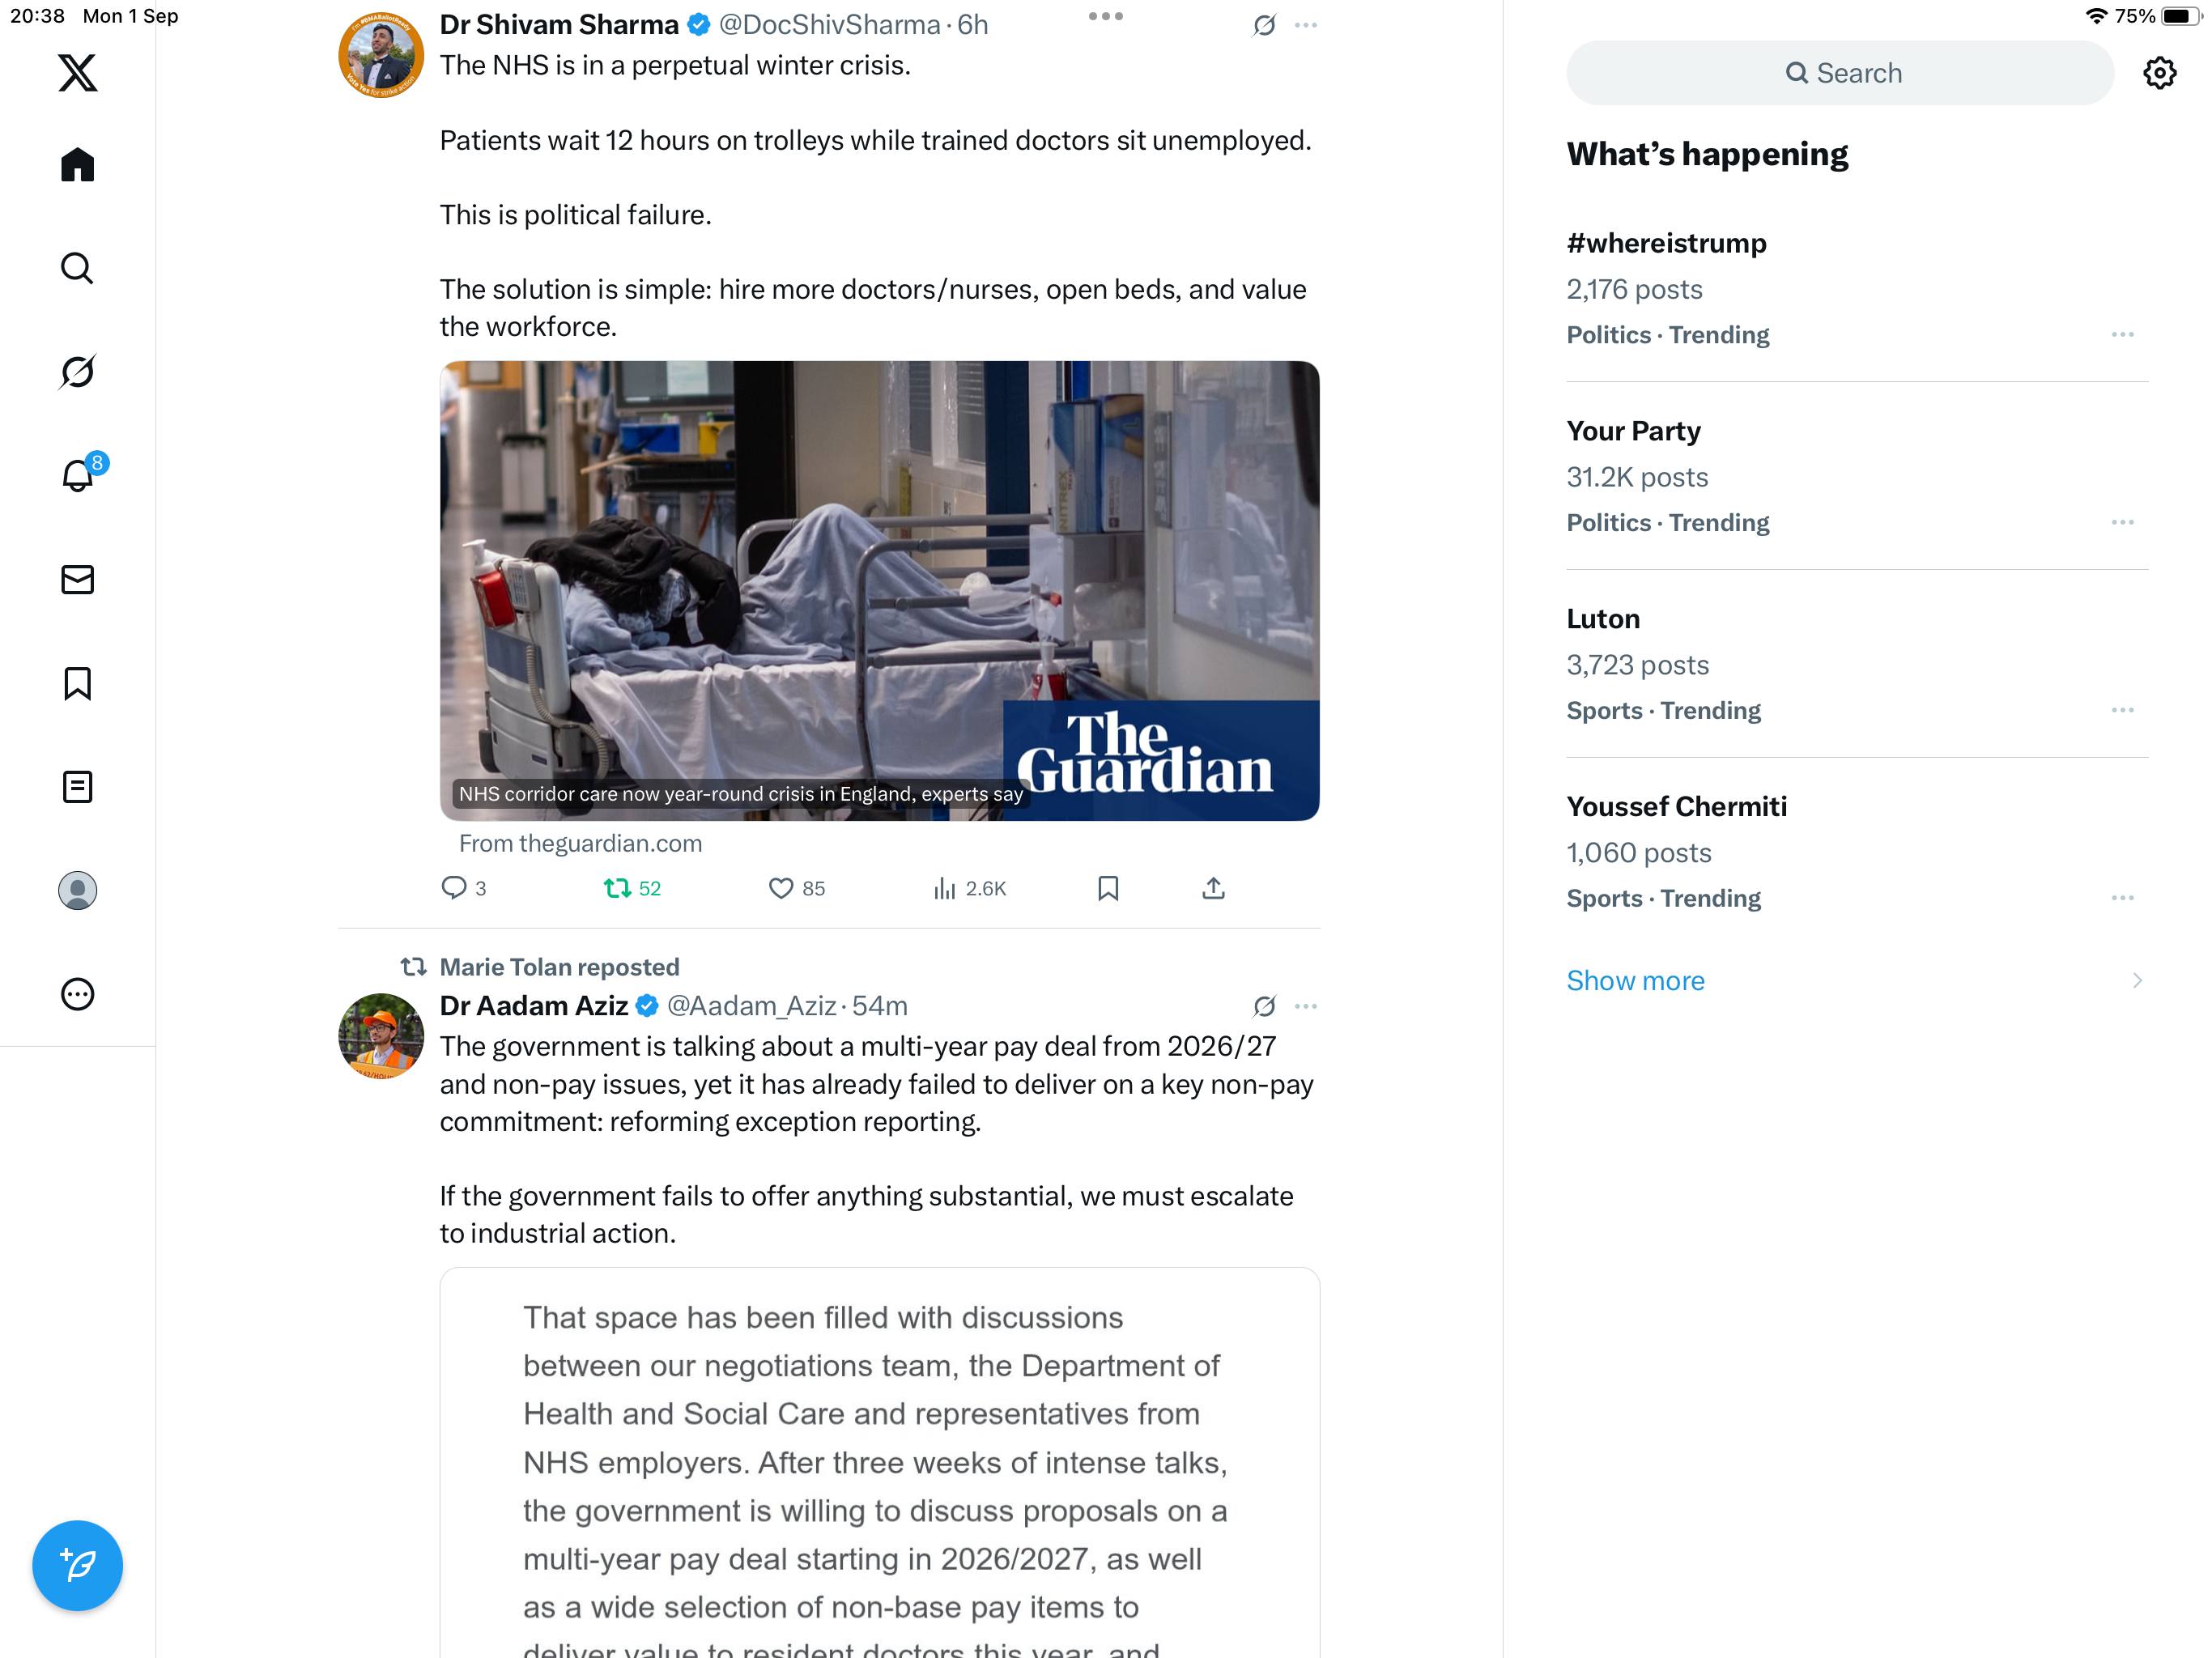Image resolution: width=2212 pixels, height=1658 pixels.
Task: Click the Search input field
Action: (1840, 73)
